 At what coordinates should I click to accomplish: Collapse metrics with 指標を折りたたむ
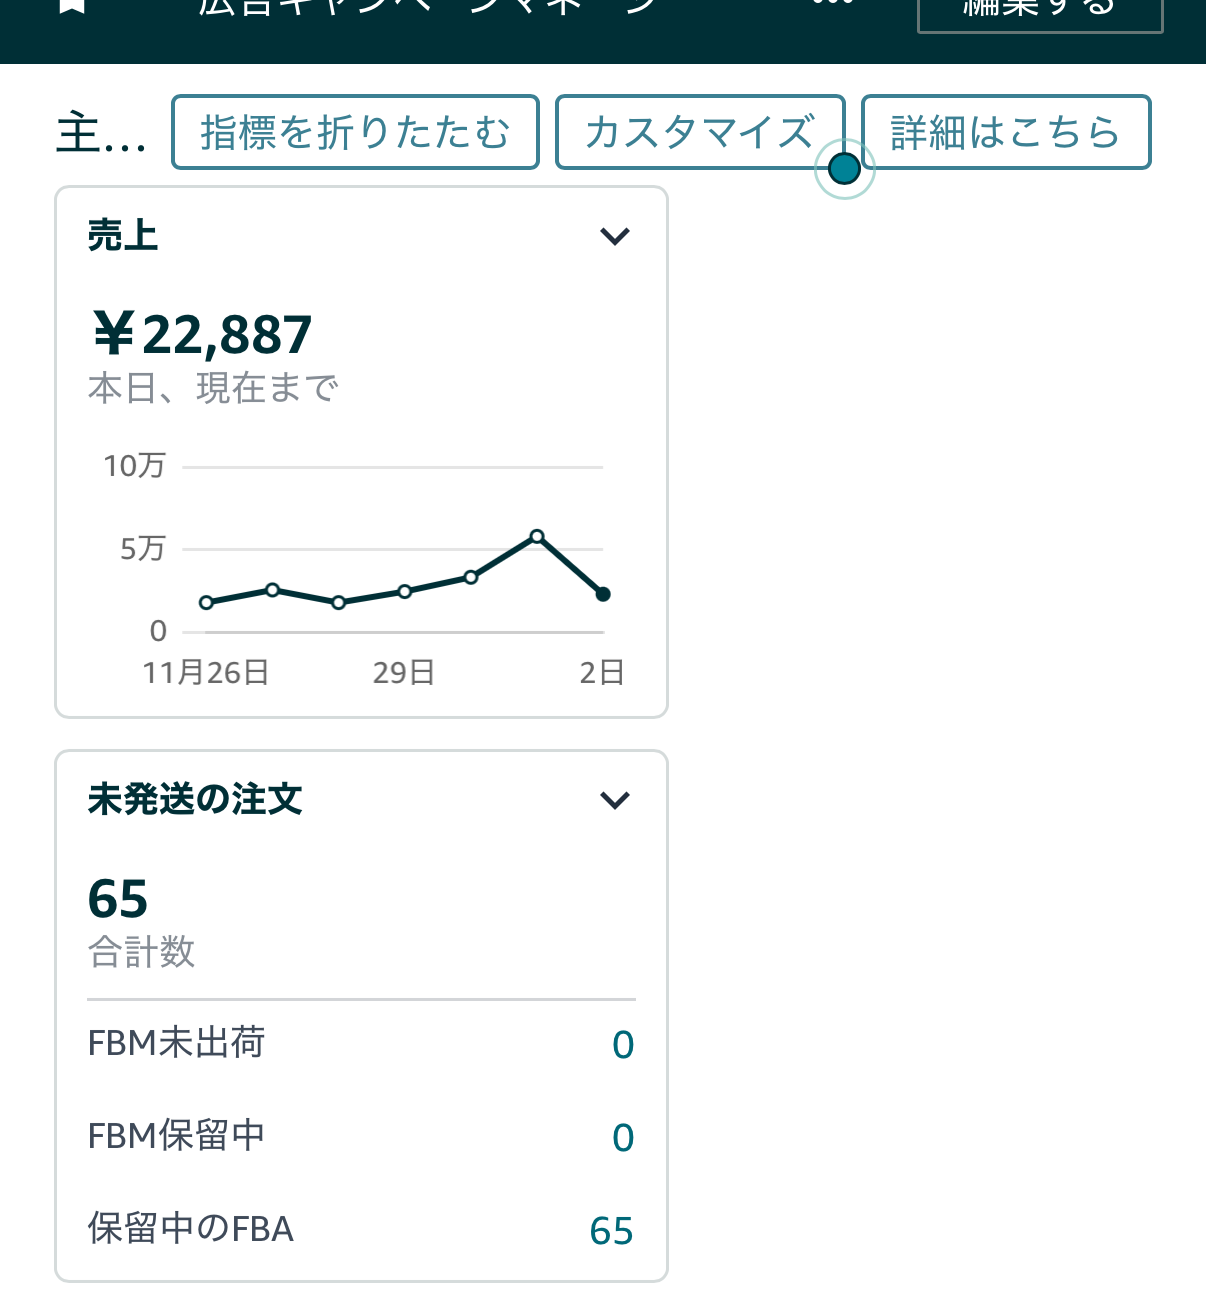pos(355,132)
